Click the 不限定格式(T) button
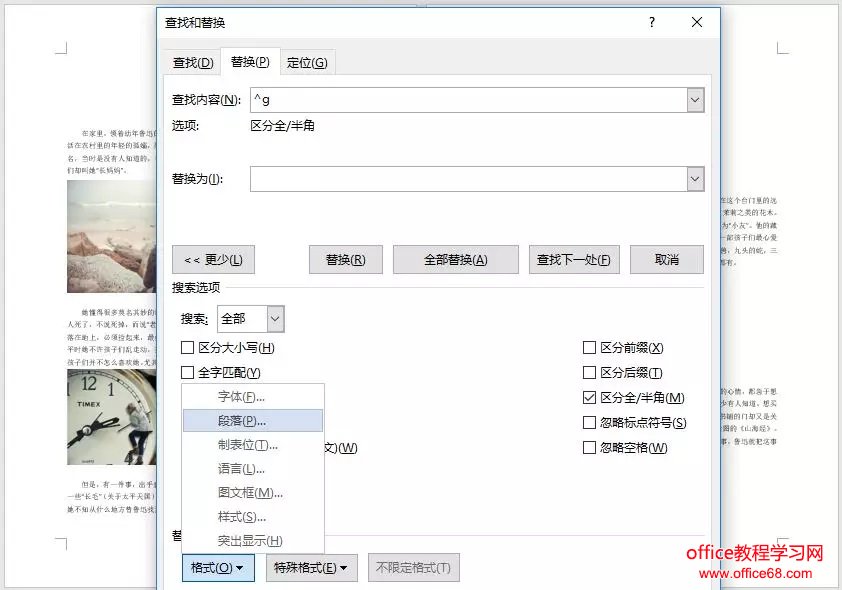Image resolution: width=842 pixels, height=590 pixels. tap(413, 568)
